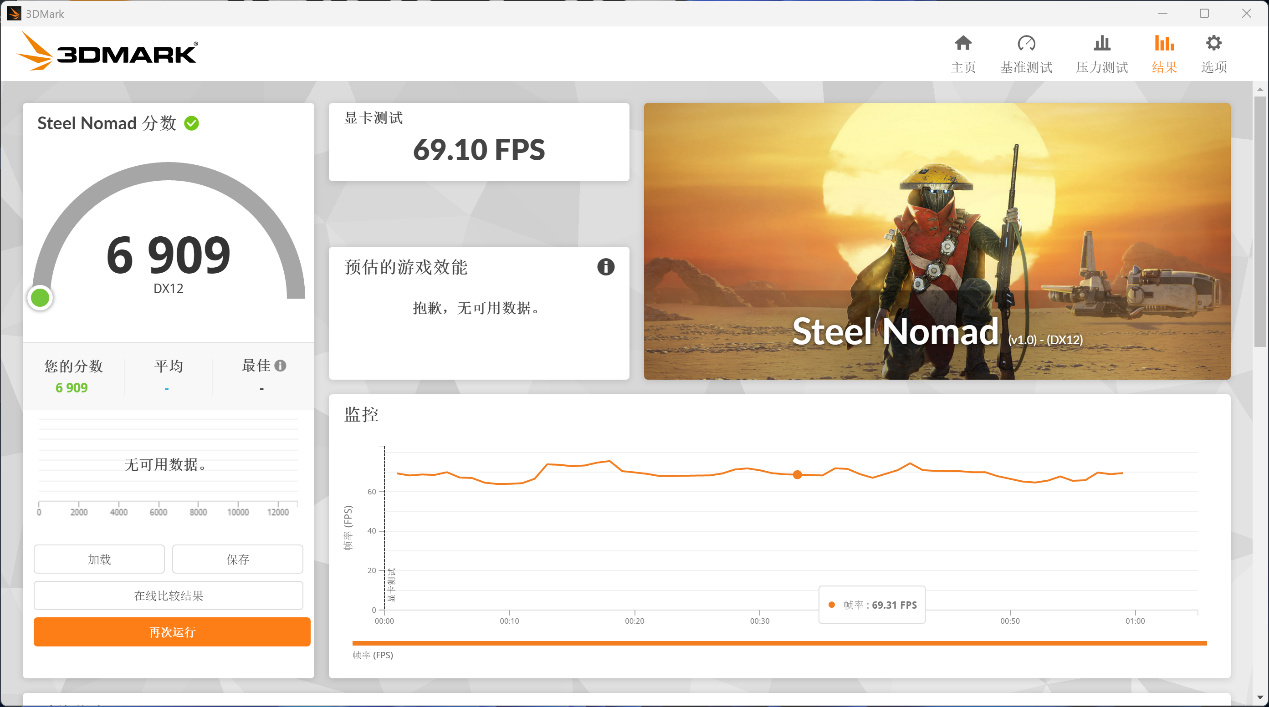The width and height of the screenshot is (1269, 707).
Task: Click the Steel Nomad preview image
Action: (x=937, y=241)
